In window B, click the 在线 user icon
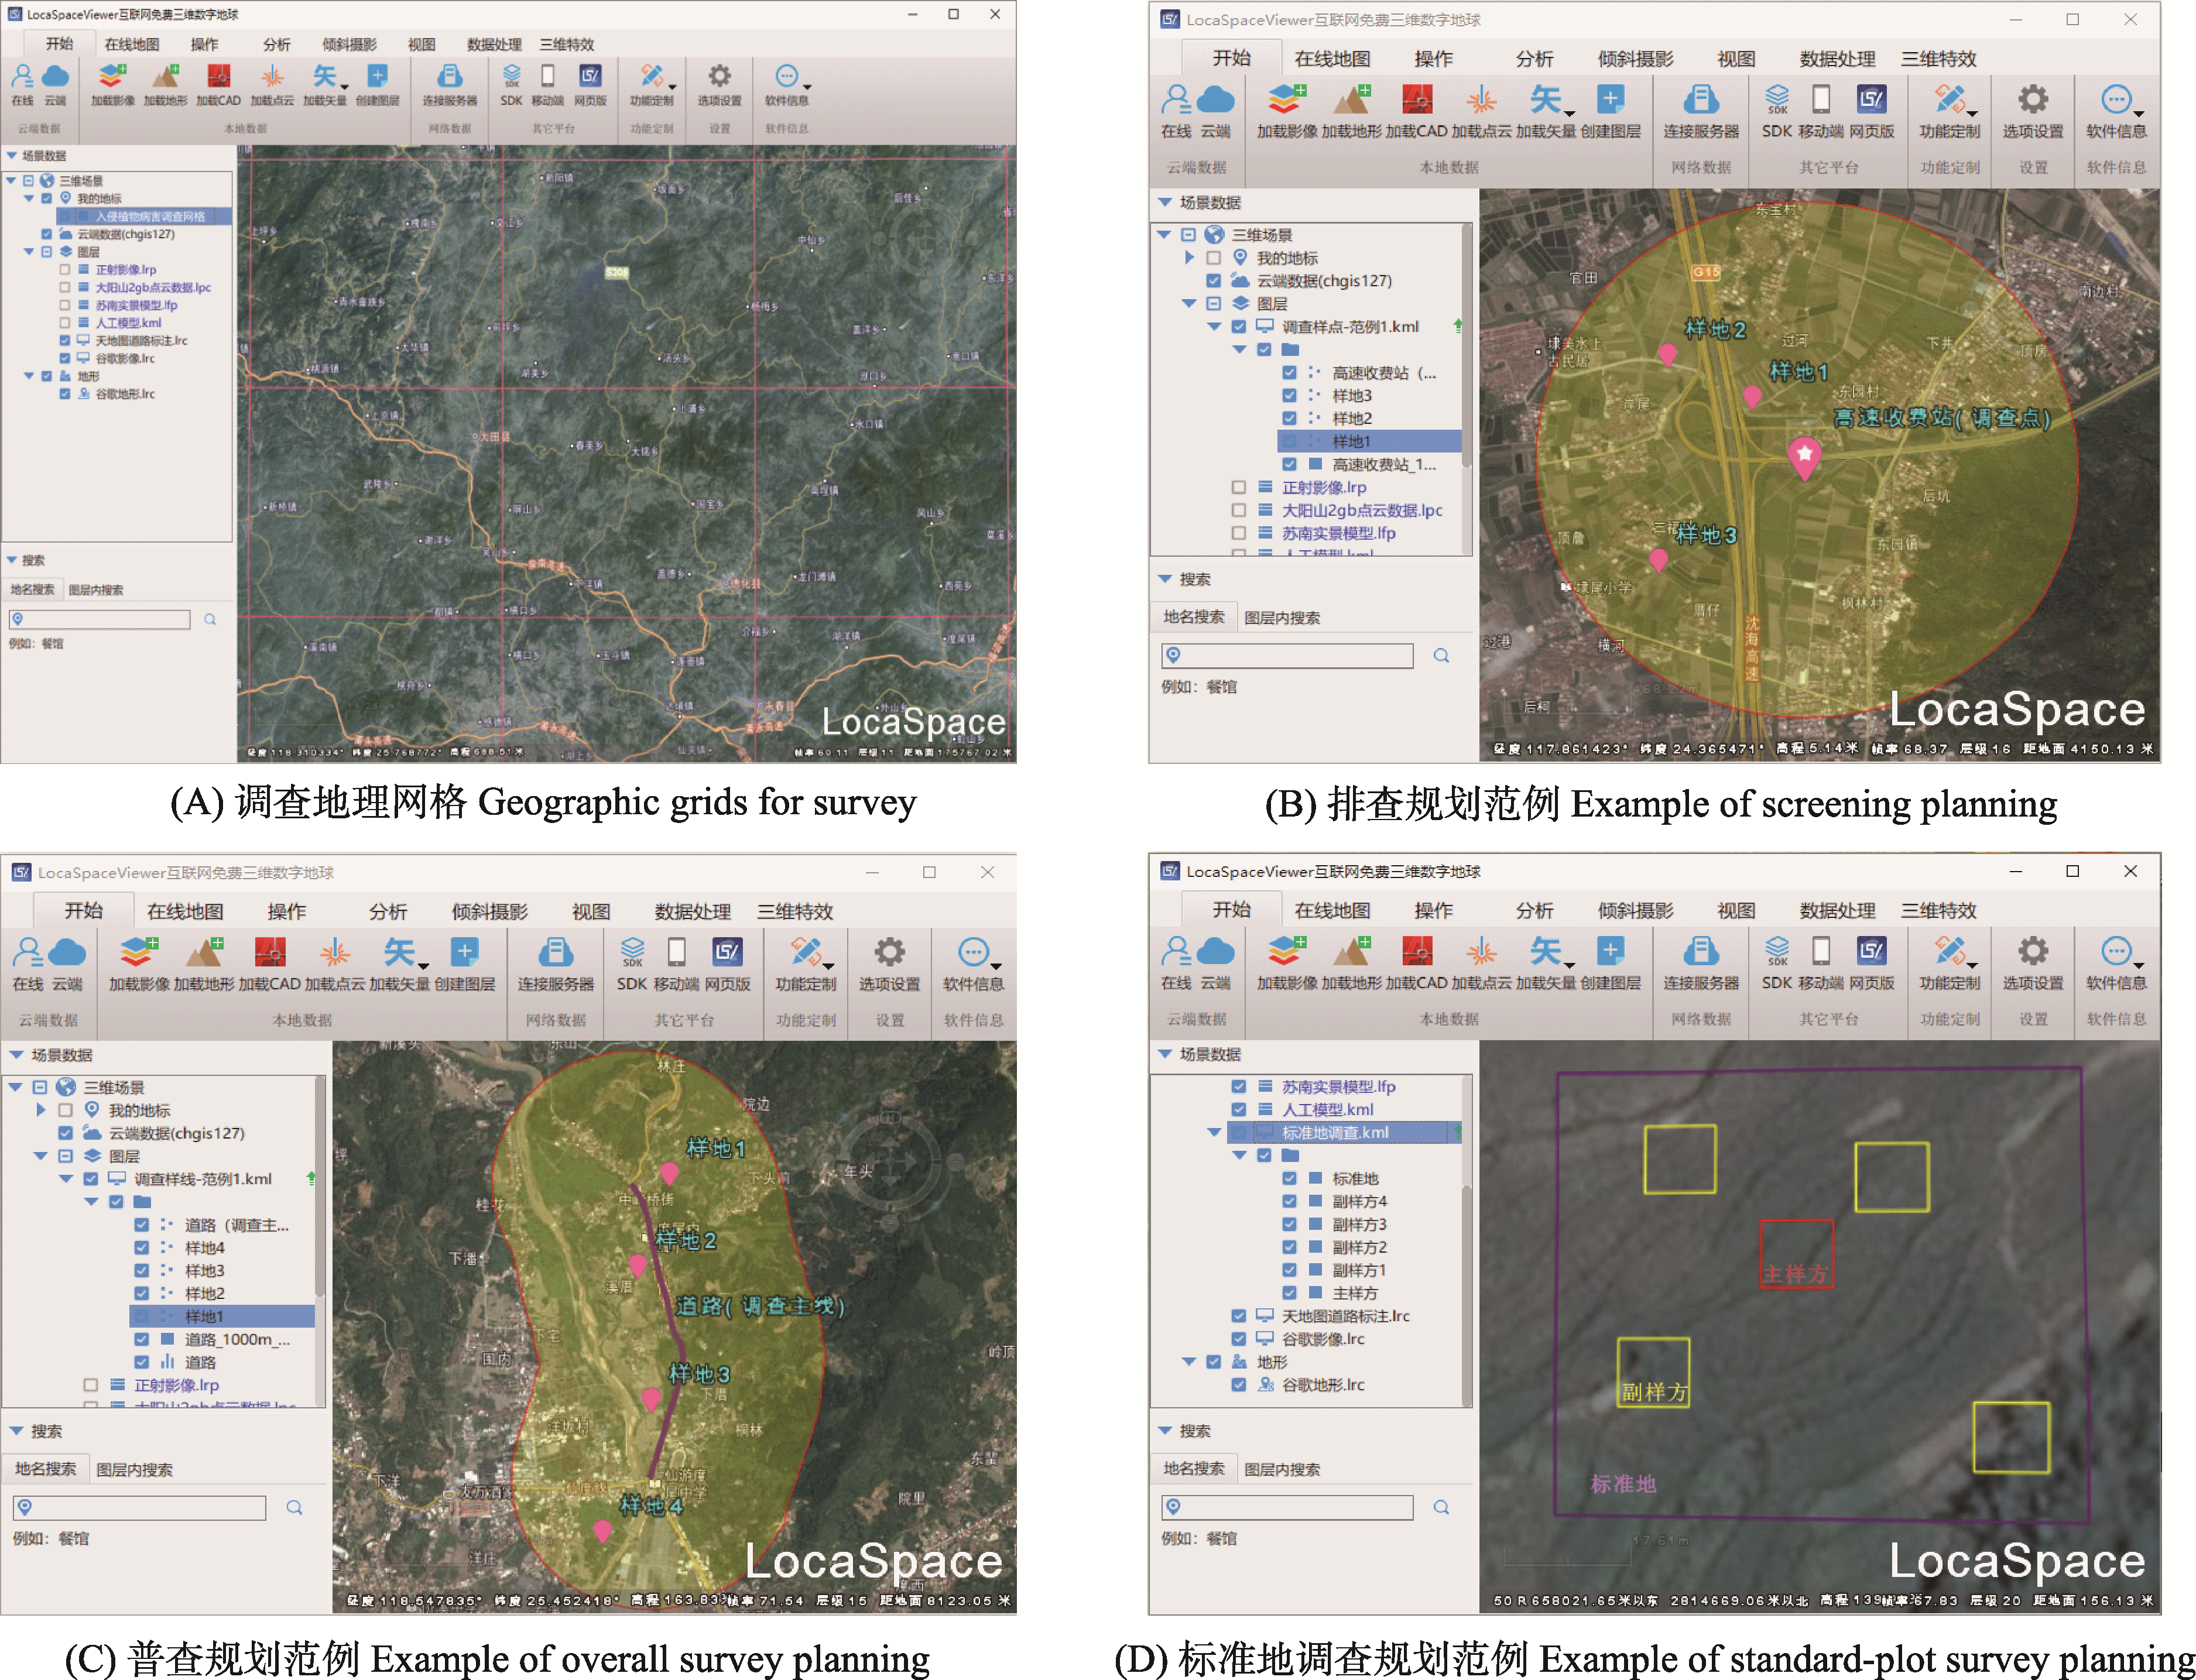This screenshot has height=1680, width=2196. coord(1176,99)
